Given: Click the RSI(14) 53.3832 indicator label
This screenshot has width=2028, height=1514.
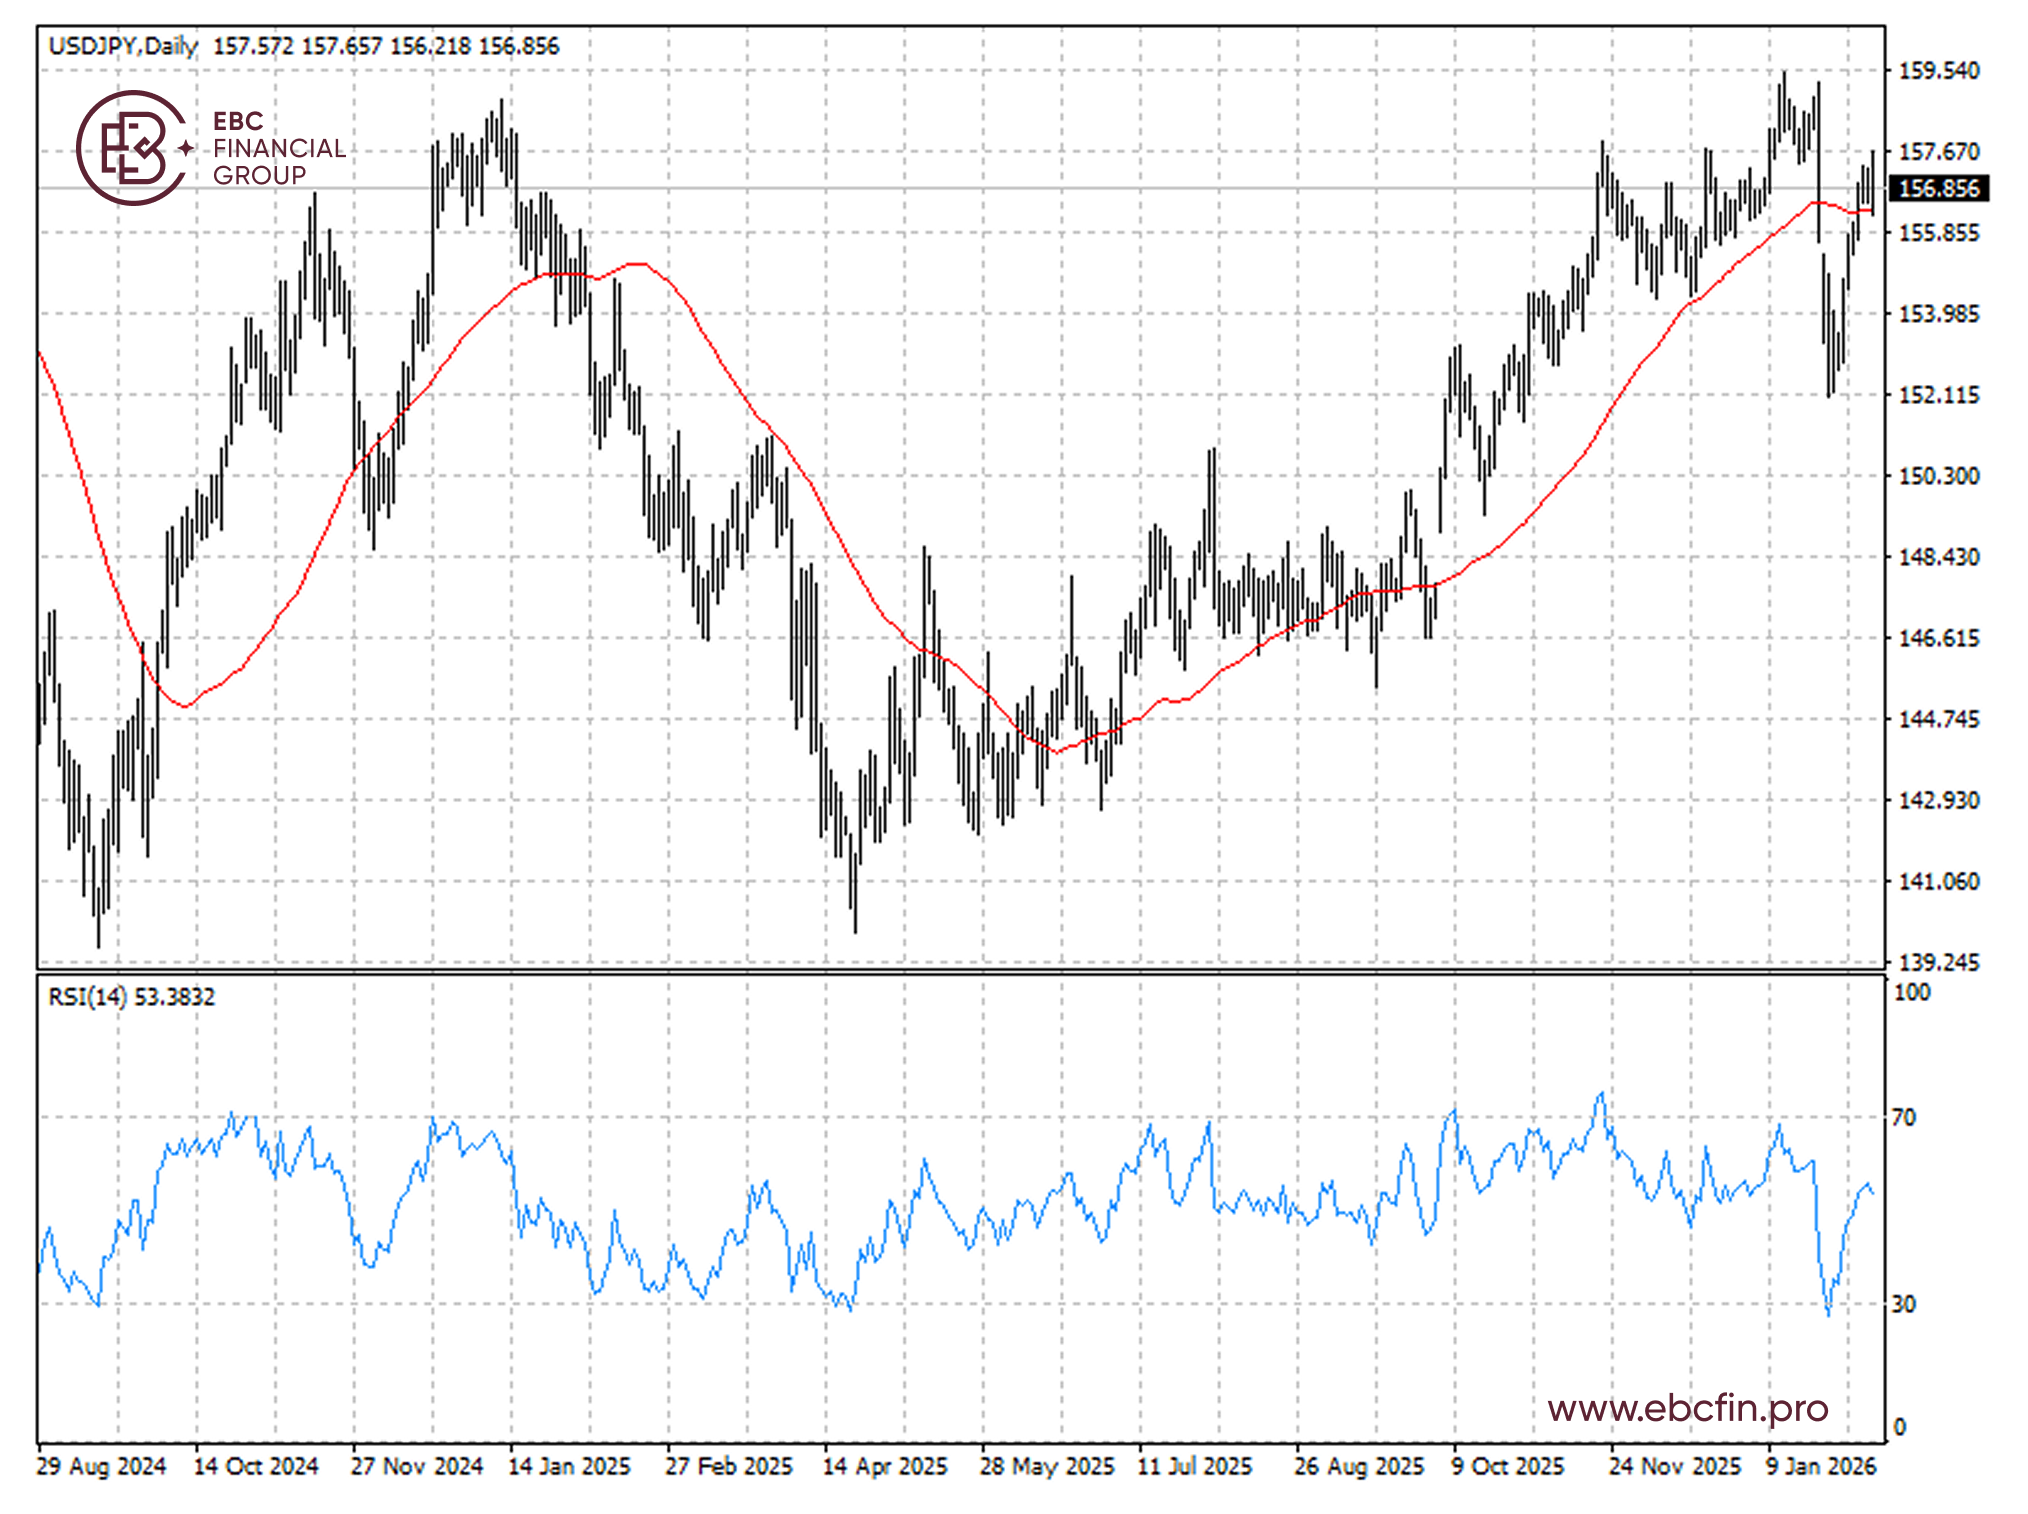Looking at the screenshot, I should [x=131, y=996].
